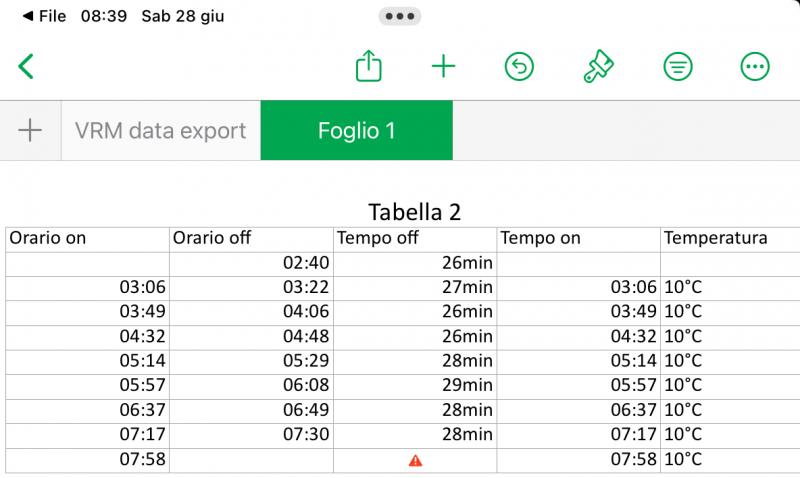Image resolution: width=800 pixels, height=478 pixels.
Task: Tap the red warning triangle in cell
Action: pyautogui.click(x=415, y=460)
